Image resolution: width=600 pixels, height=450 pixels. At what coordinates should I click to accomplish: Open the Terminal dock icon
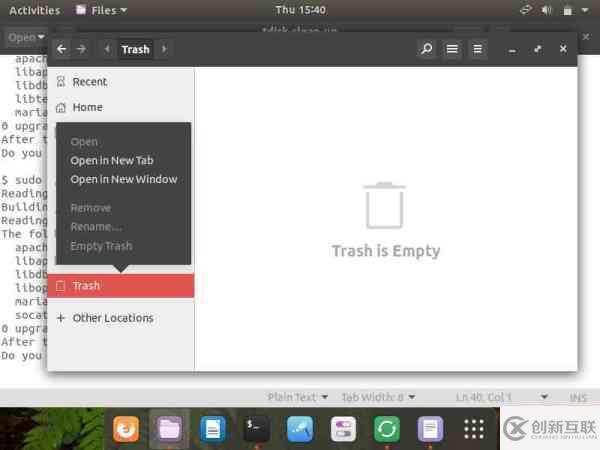[x=256, y=429]
